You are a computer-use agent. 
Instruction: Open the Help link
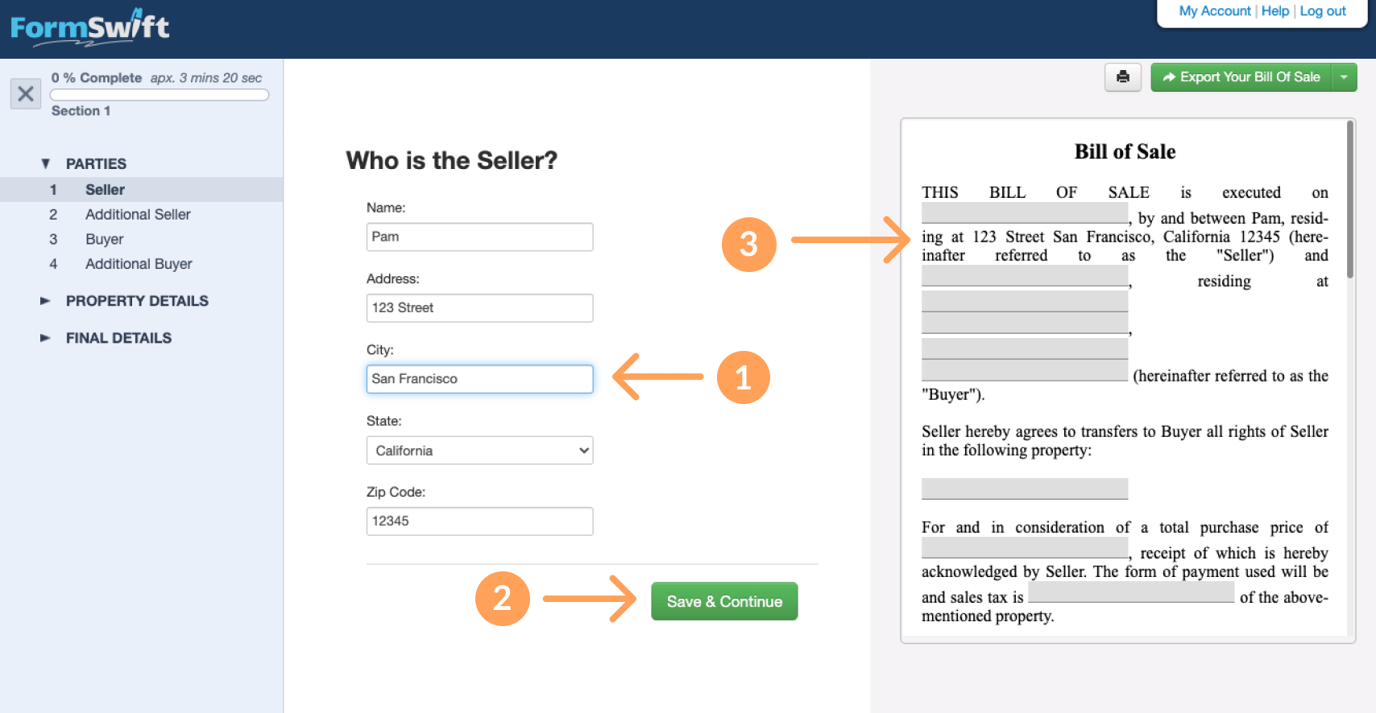[x=1275, y=11]
